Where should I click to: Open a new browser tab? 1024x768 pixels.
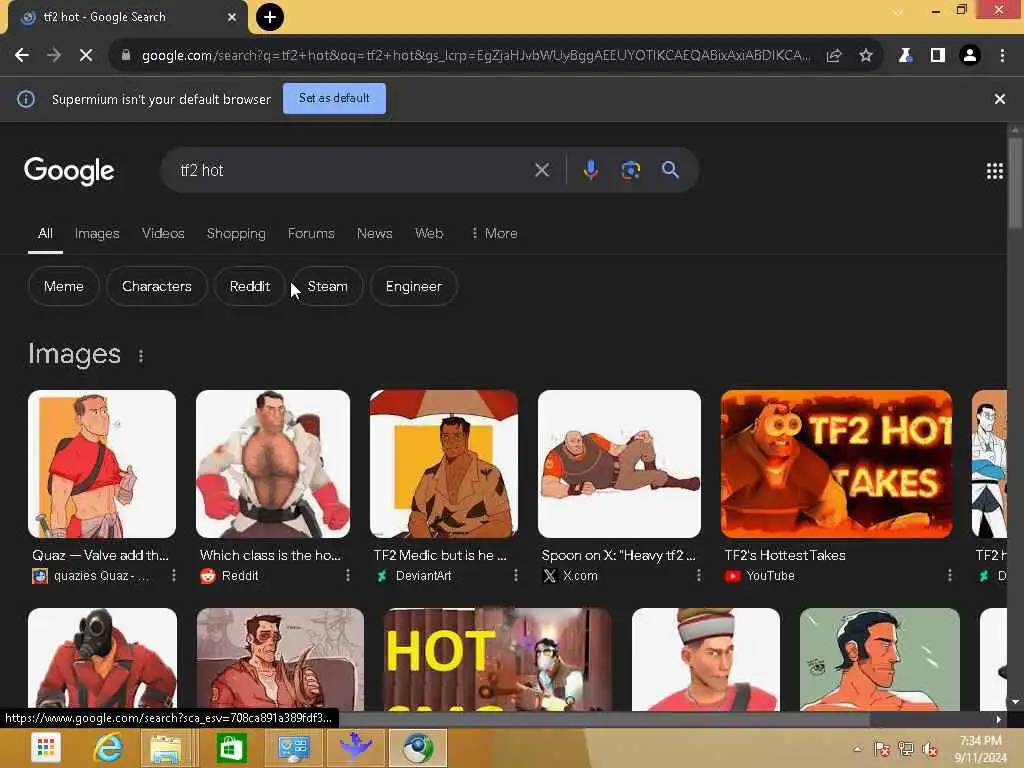coord(270,17)
